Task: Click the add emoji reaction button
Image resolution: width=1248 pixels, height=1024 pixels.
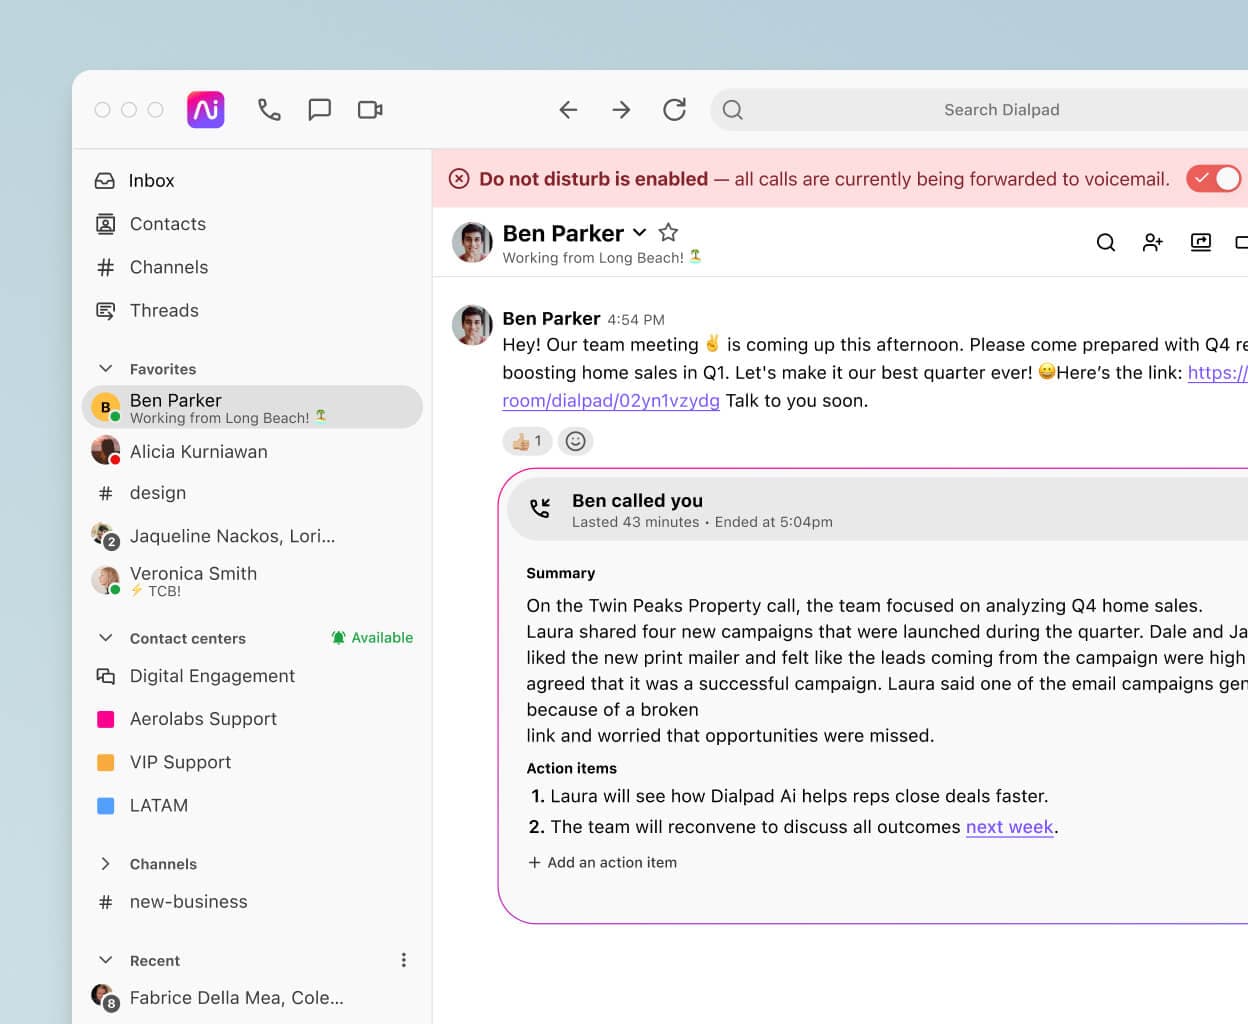Action: (575, 441)
